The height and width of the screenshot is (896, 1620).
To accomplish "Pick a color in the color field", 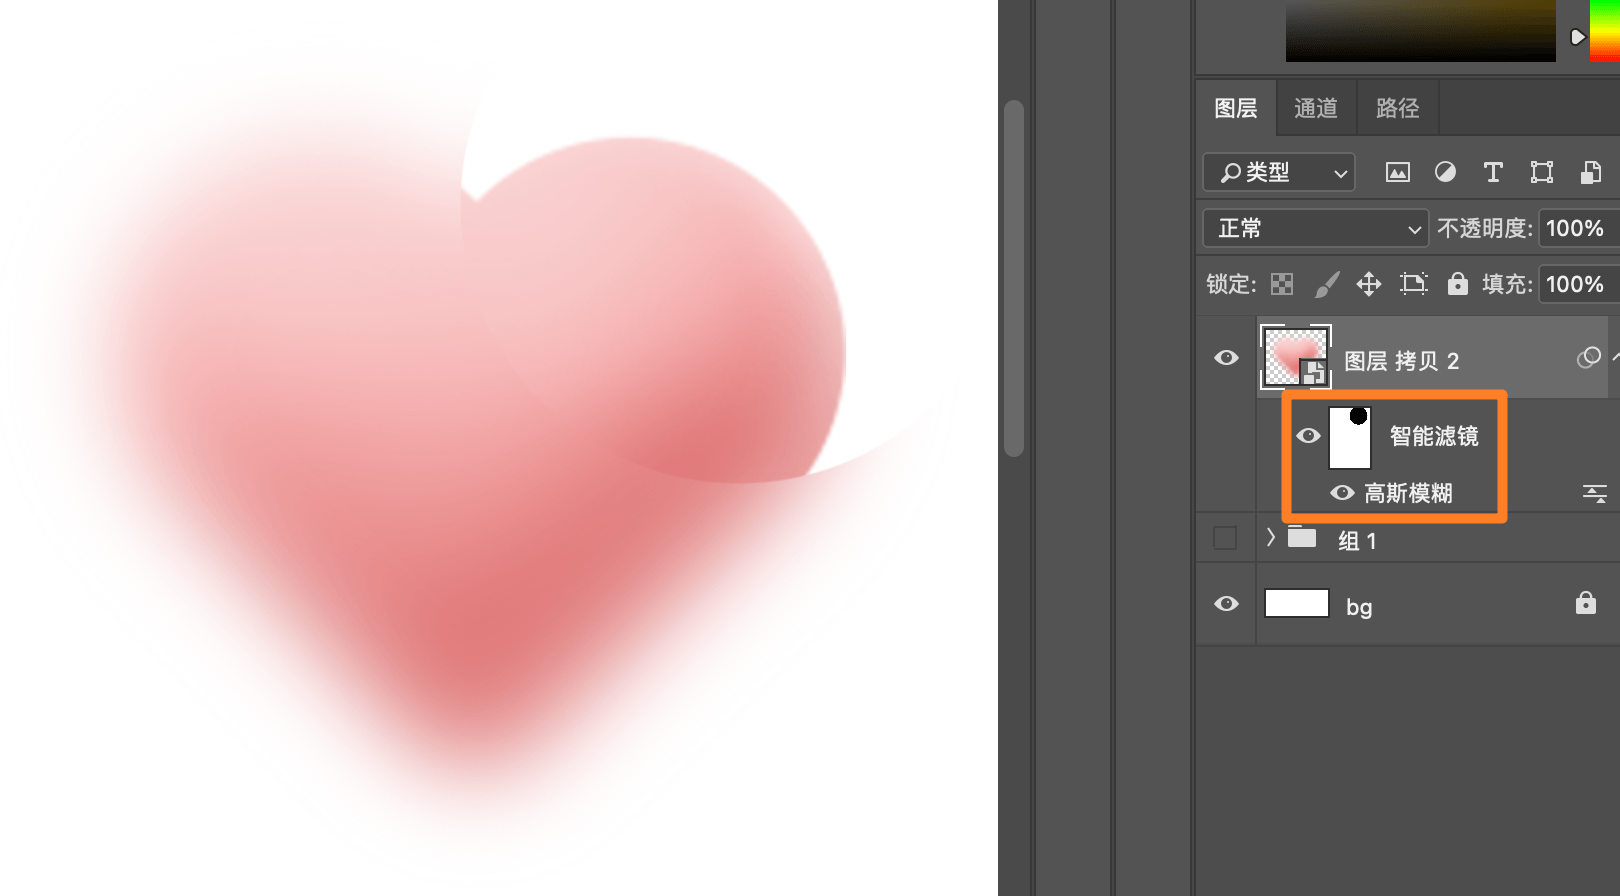I will [1420, 30].
